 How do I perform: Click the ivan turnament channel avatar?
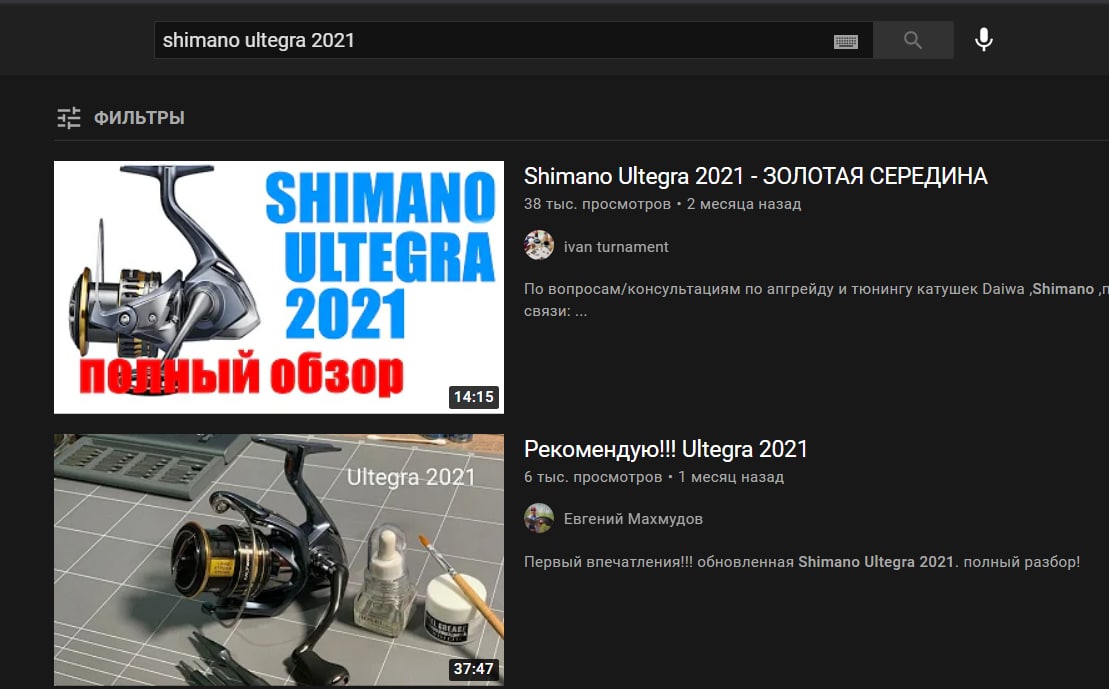pos(539,245)
